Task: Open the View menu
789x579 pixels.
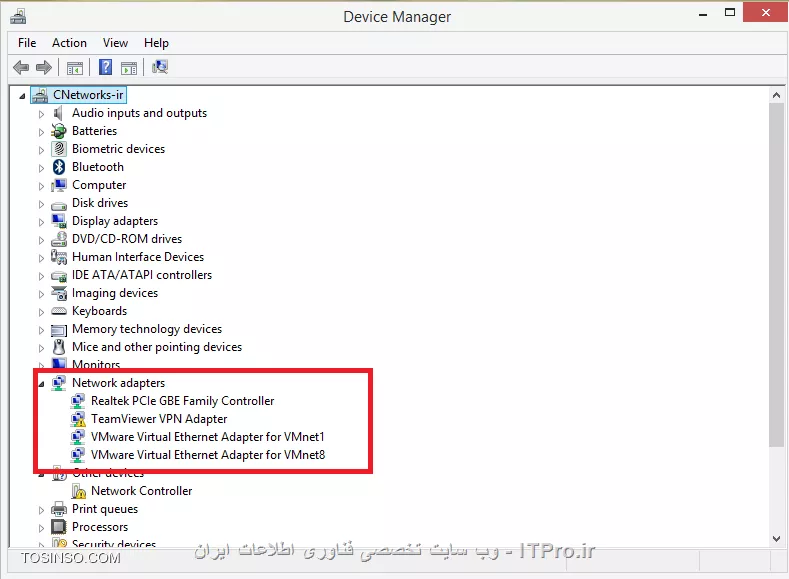Action: [115, 43]
